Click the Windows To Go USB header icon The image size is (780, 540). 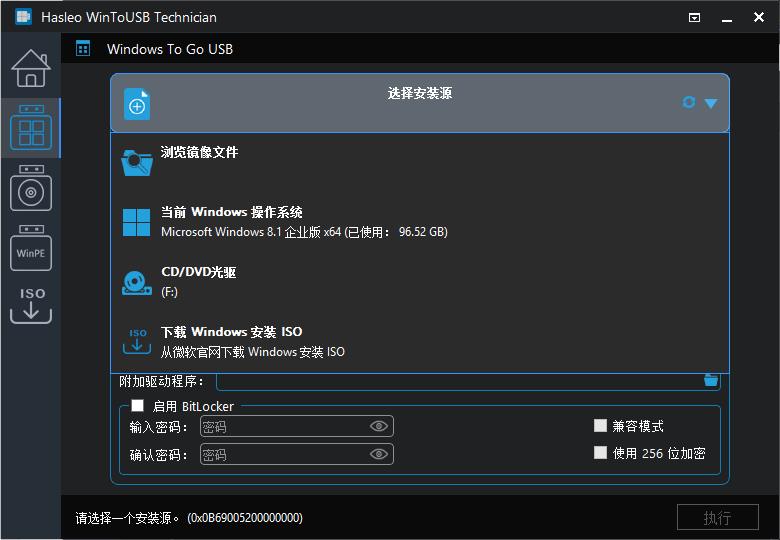(x=83, y=48)
